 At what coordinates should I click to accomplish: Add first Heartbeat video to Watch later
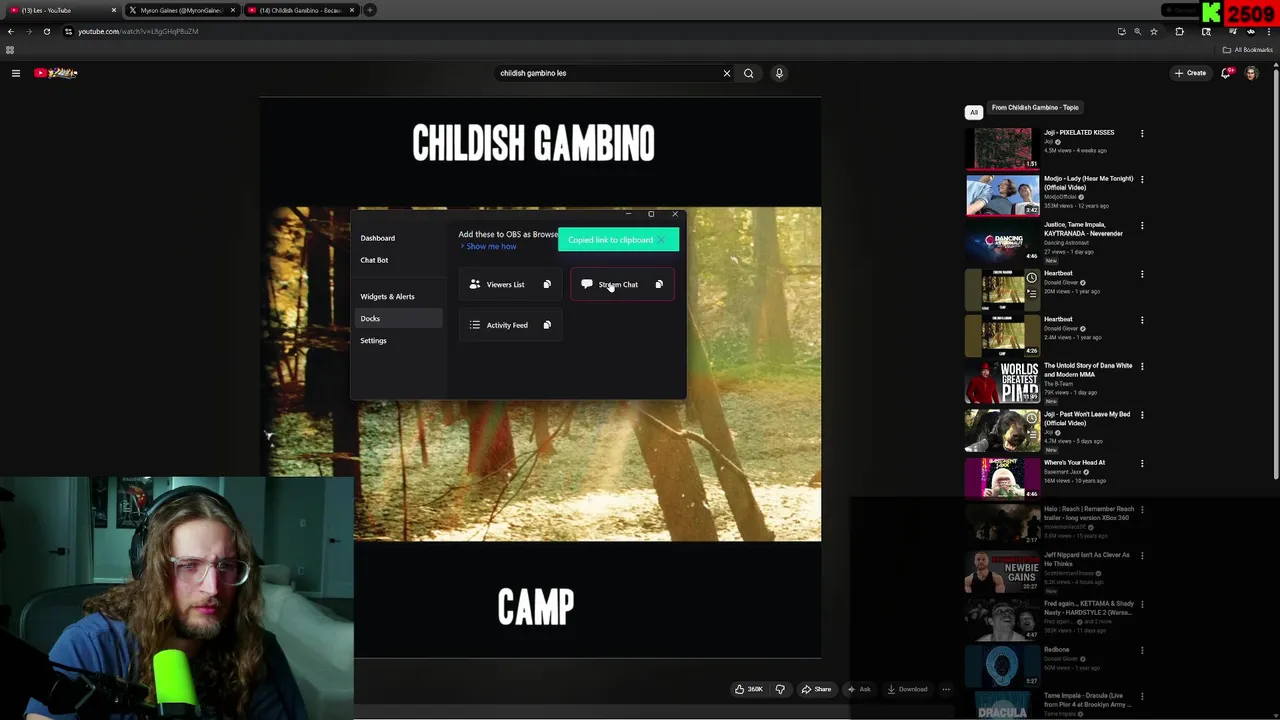(x=1031, y=278)
